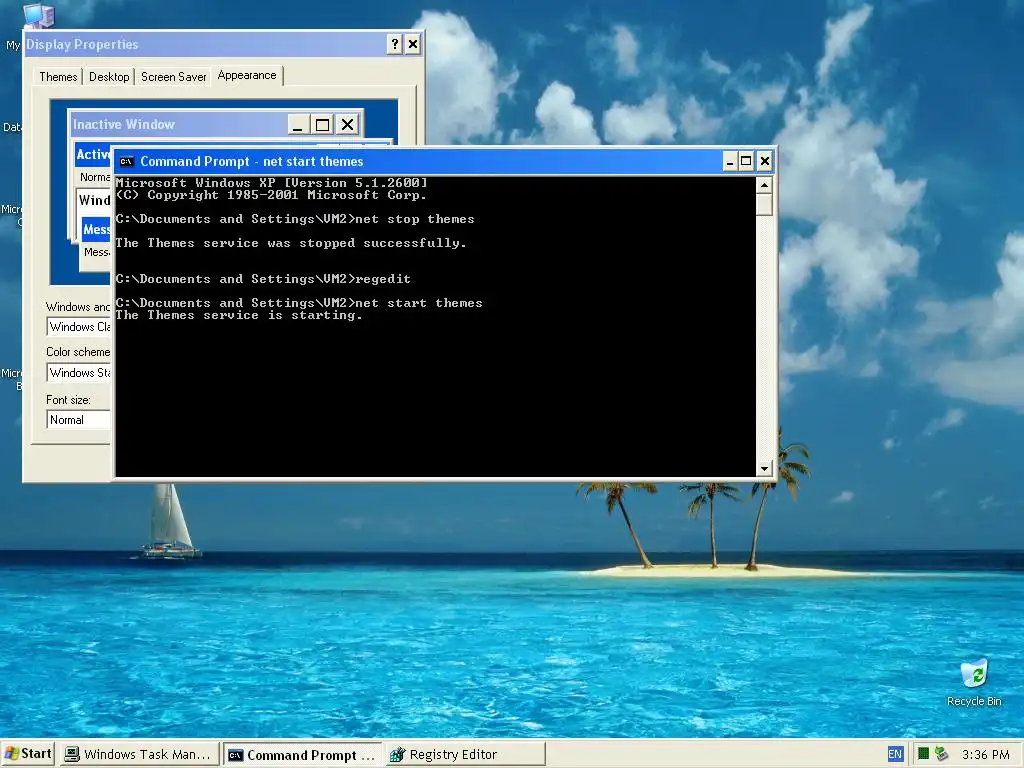Click 'The Themes service was stopped successfully.' text
Viewport: 1024px width, 768px height.
click(291, 243)
